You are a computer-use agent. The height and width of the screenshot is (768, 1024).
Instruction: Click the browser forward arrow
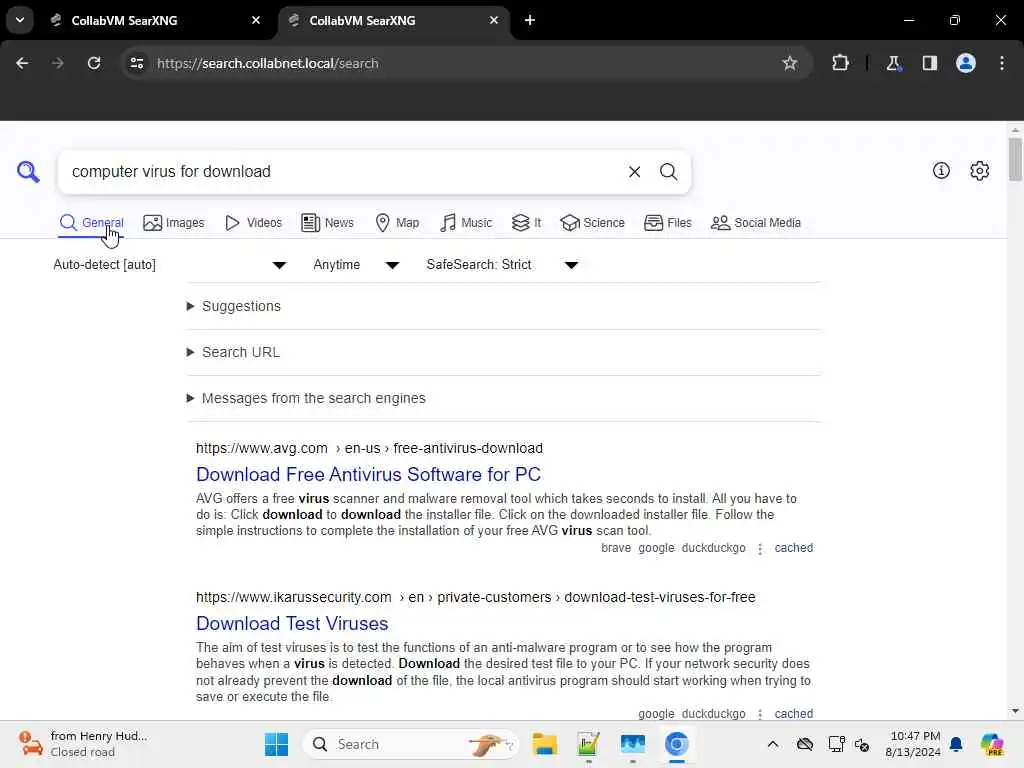coord(58,63)
